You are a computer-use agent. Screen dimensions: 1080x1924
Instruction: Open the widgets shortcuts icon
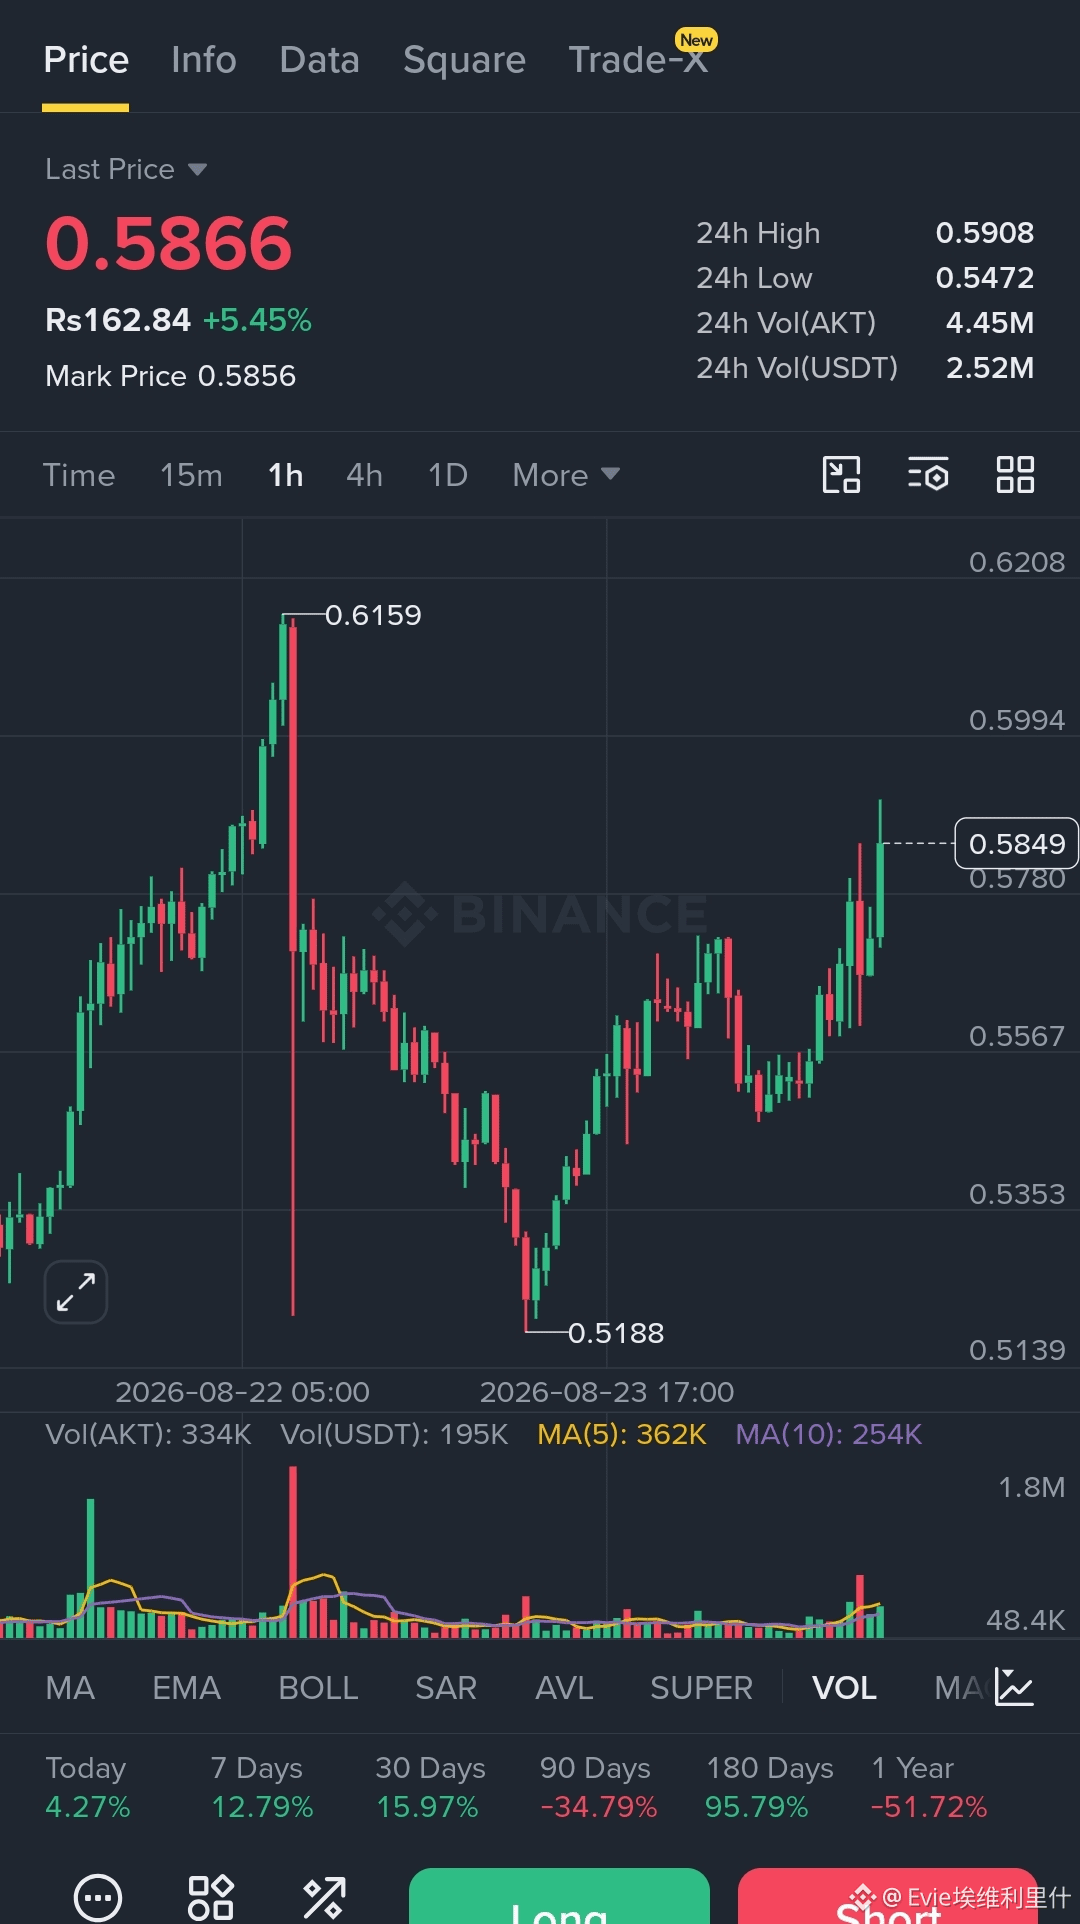click(x=211, y=1898)
